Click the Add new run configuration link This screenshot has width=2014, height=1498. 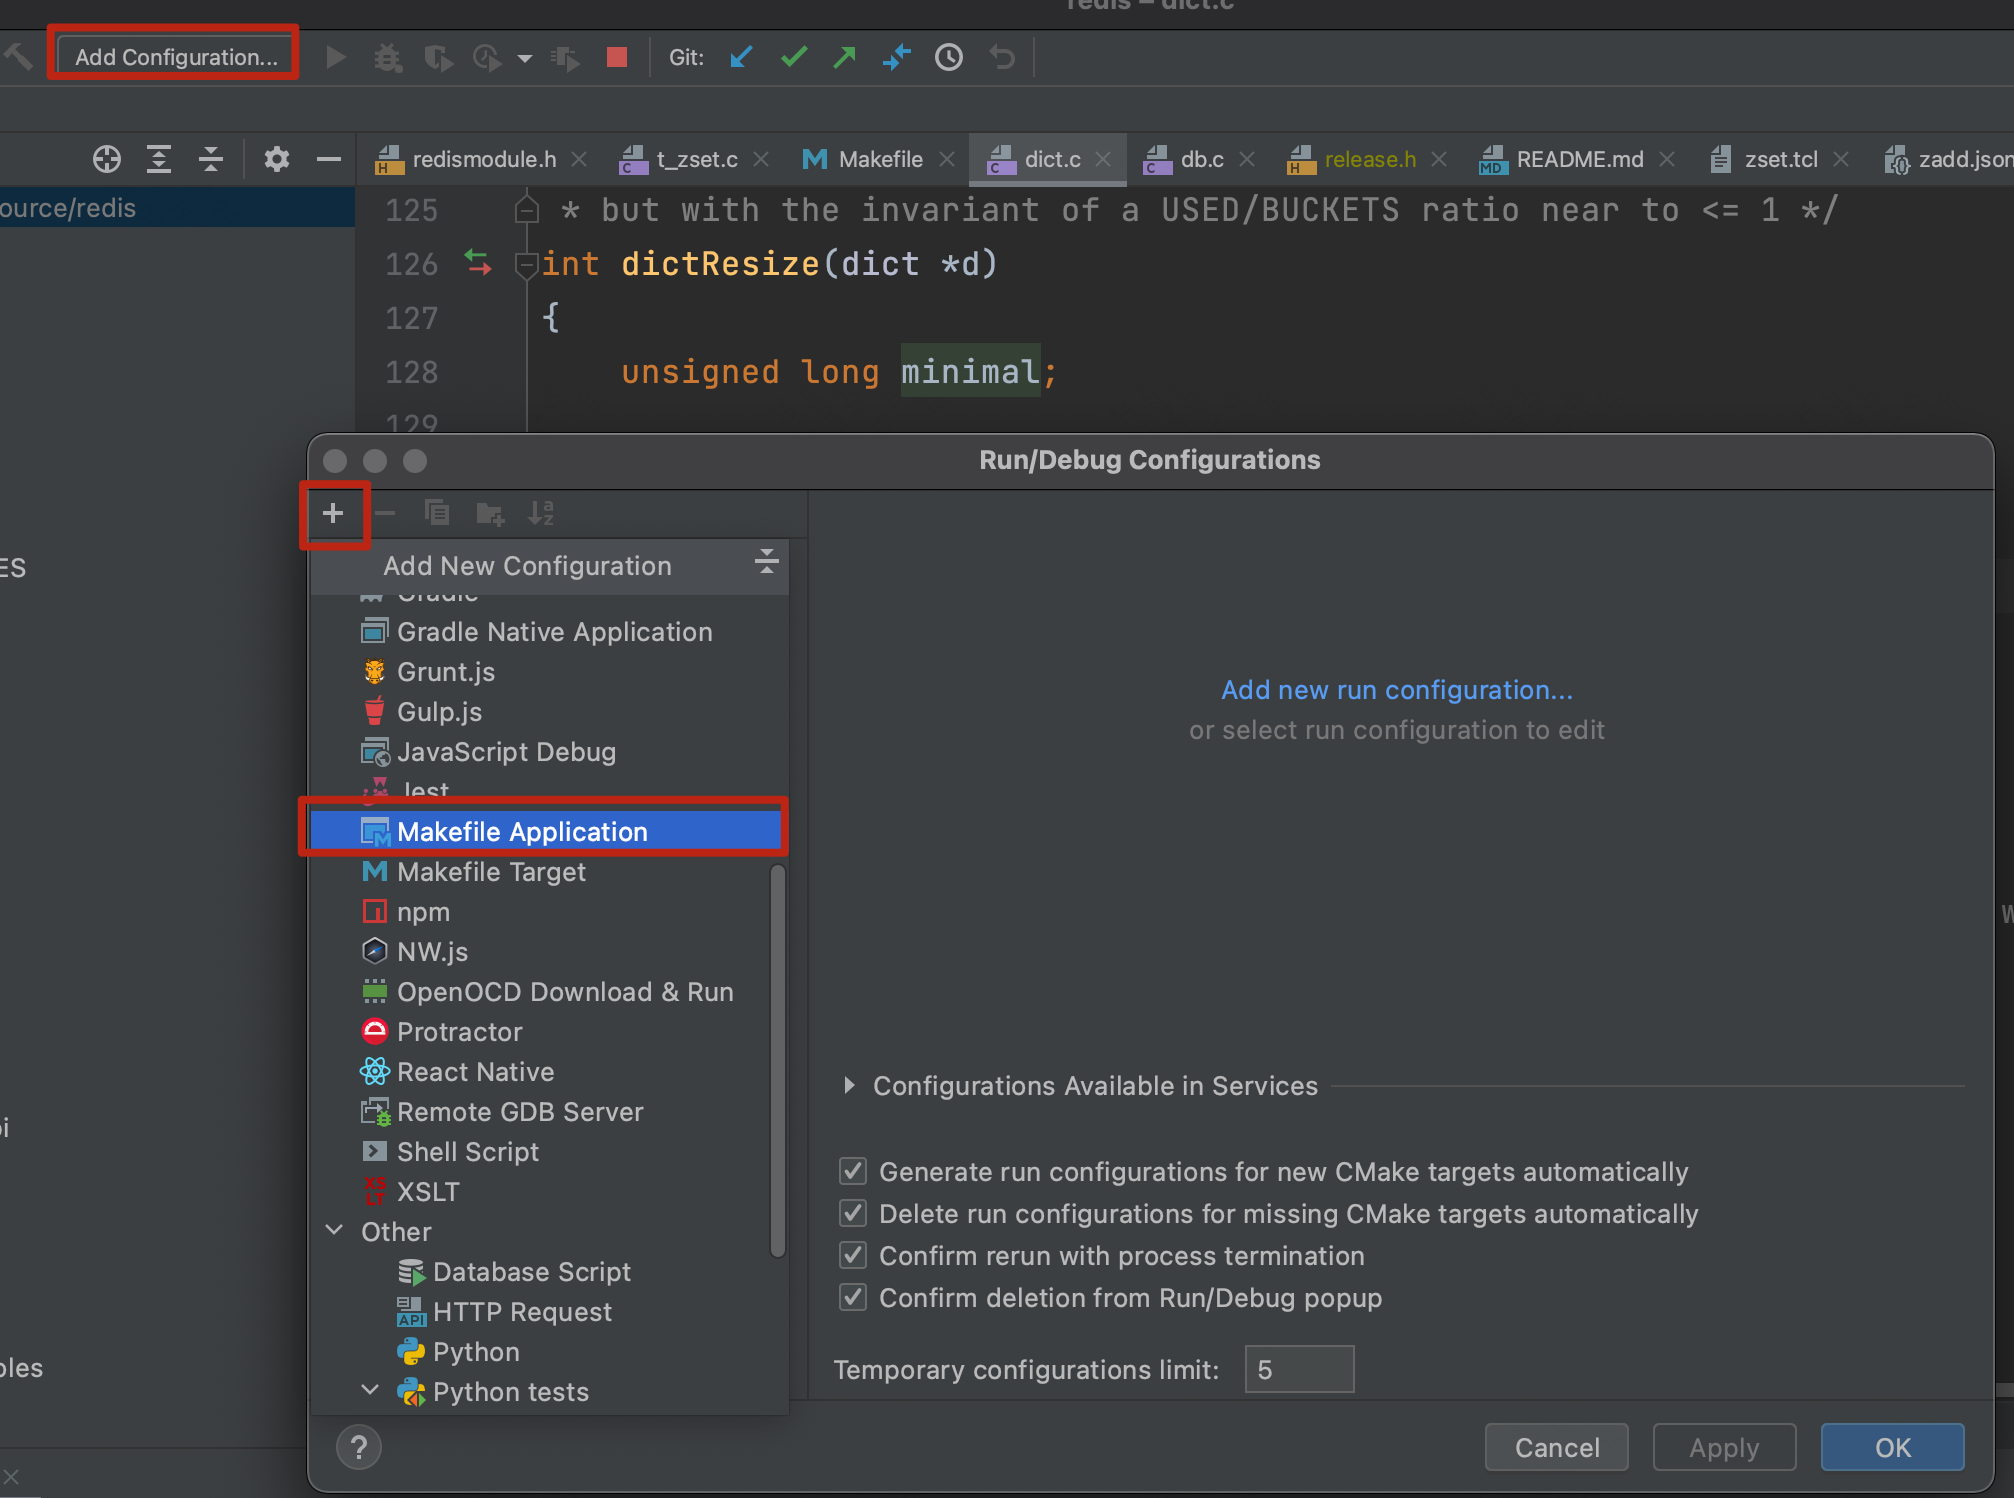[x=1396, y=690]
